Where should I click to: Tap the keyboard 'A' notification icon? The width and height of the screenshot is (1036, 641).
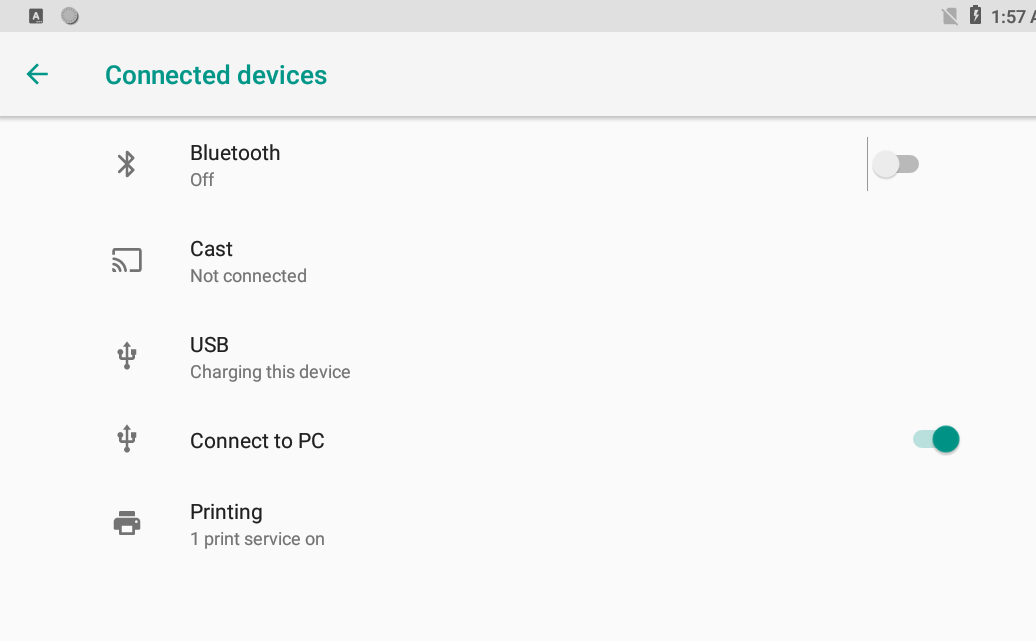coord(37,16)
